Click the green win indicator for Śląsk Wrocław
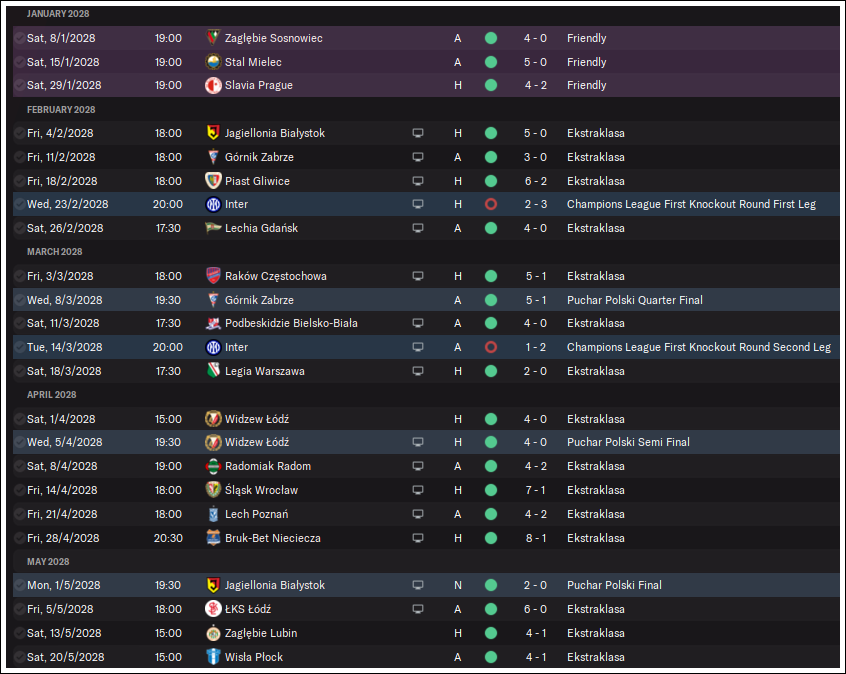 coord(491,490)
